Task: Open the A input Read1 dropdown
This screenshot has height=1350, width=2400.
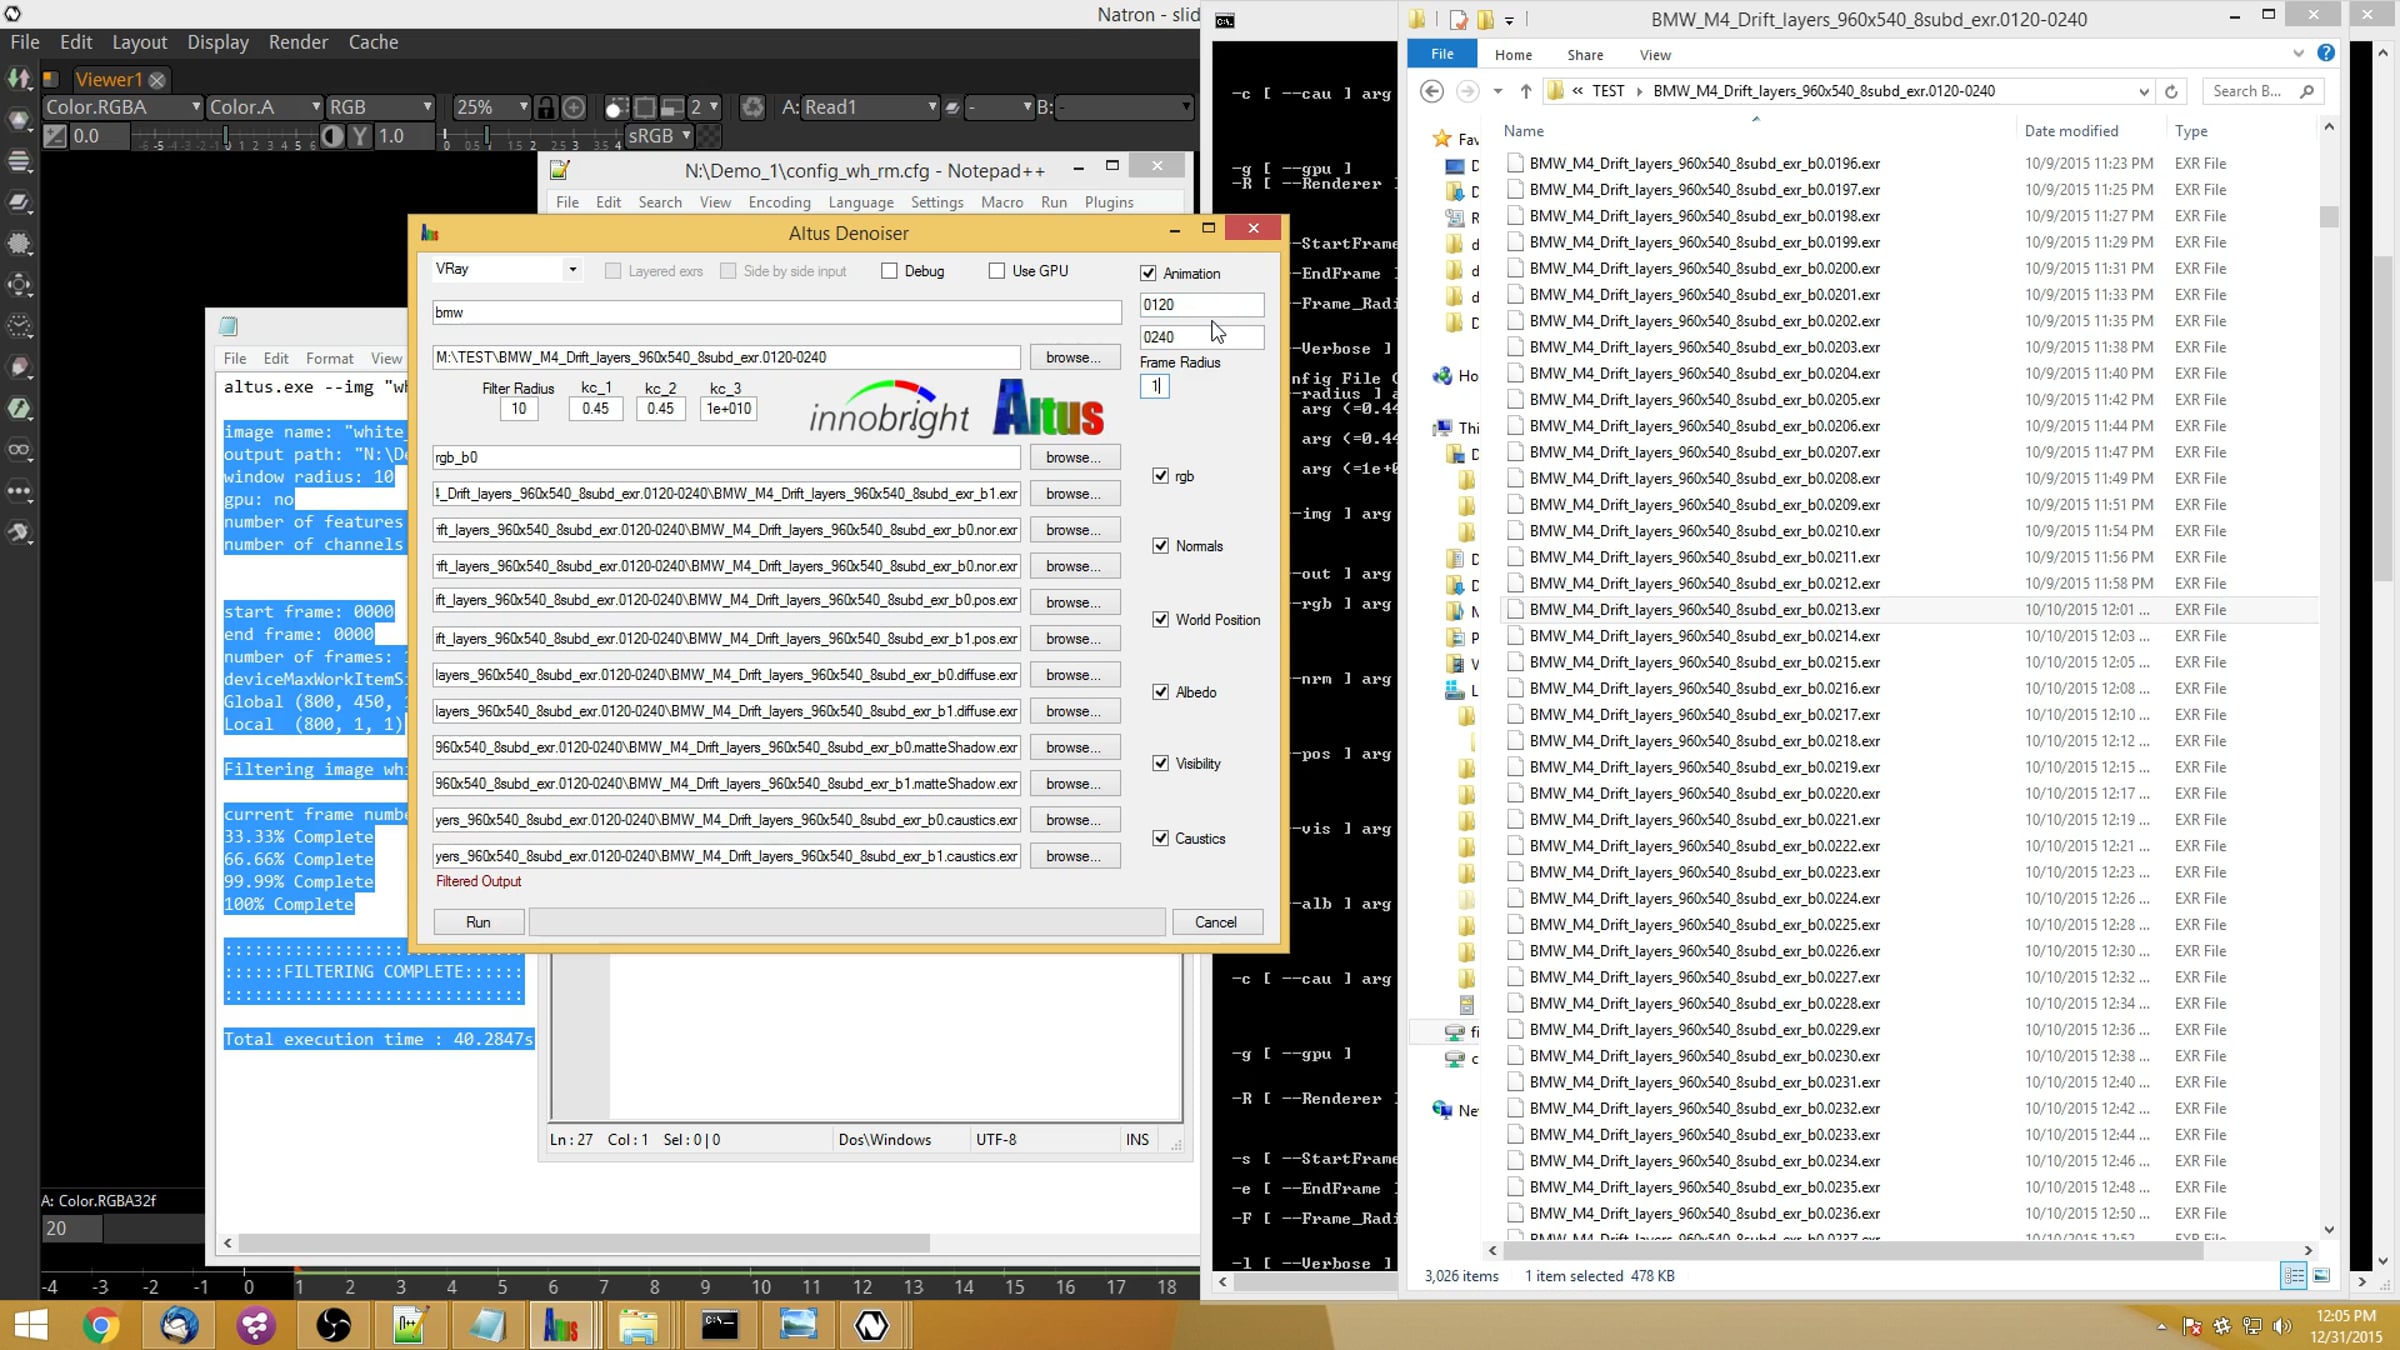Action: coord(870,107)
